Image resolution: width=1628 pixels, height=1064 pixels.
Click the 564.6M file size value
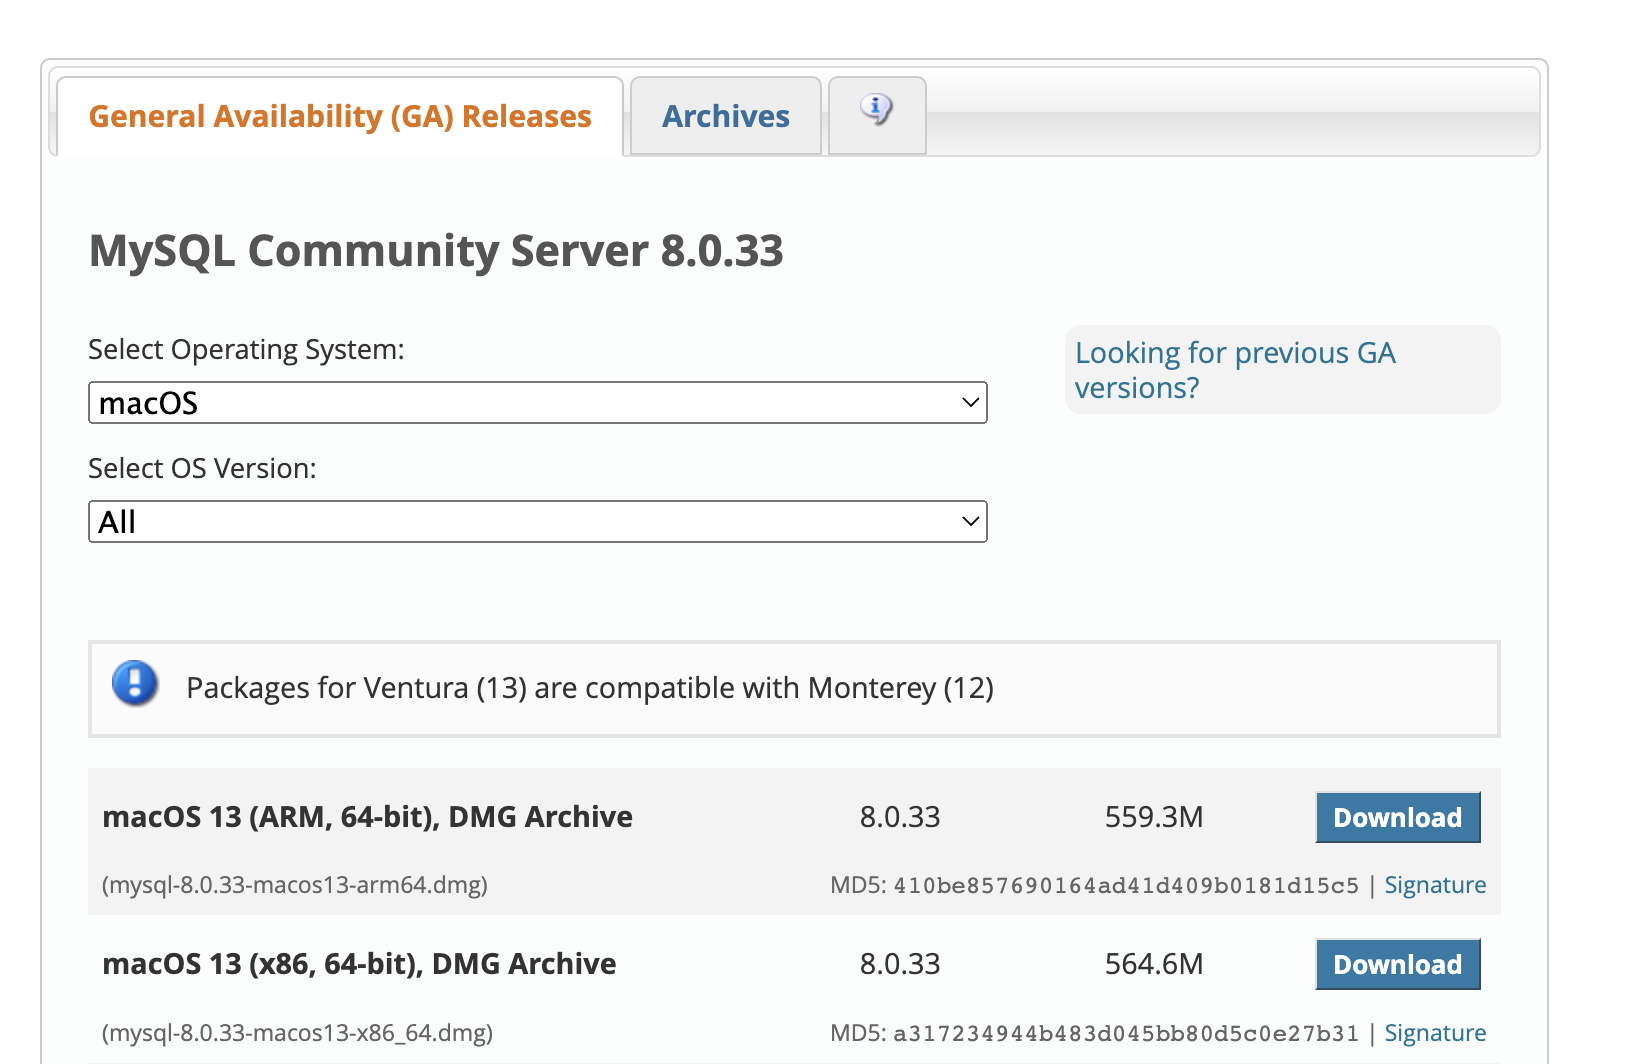pos(1154,964)
